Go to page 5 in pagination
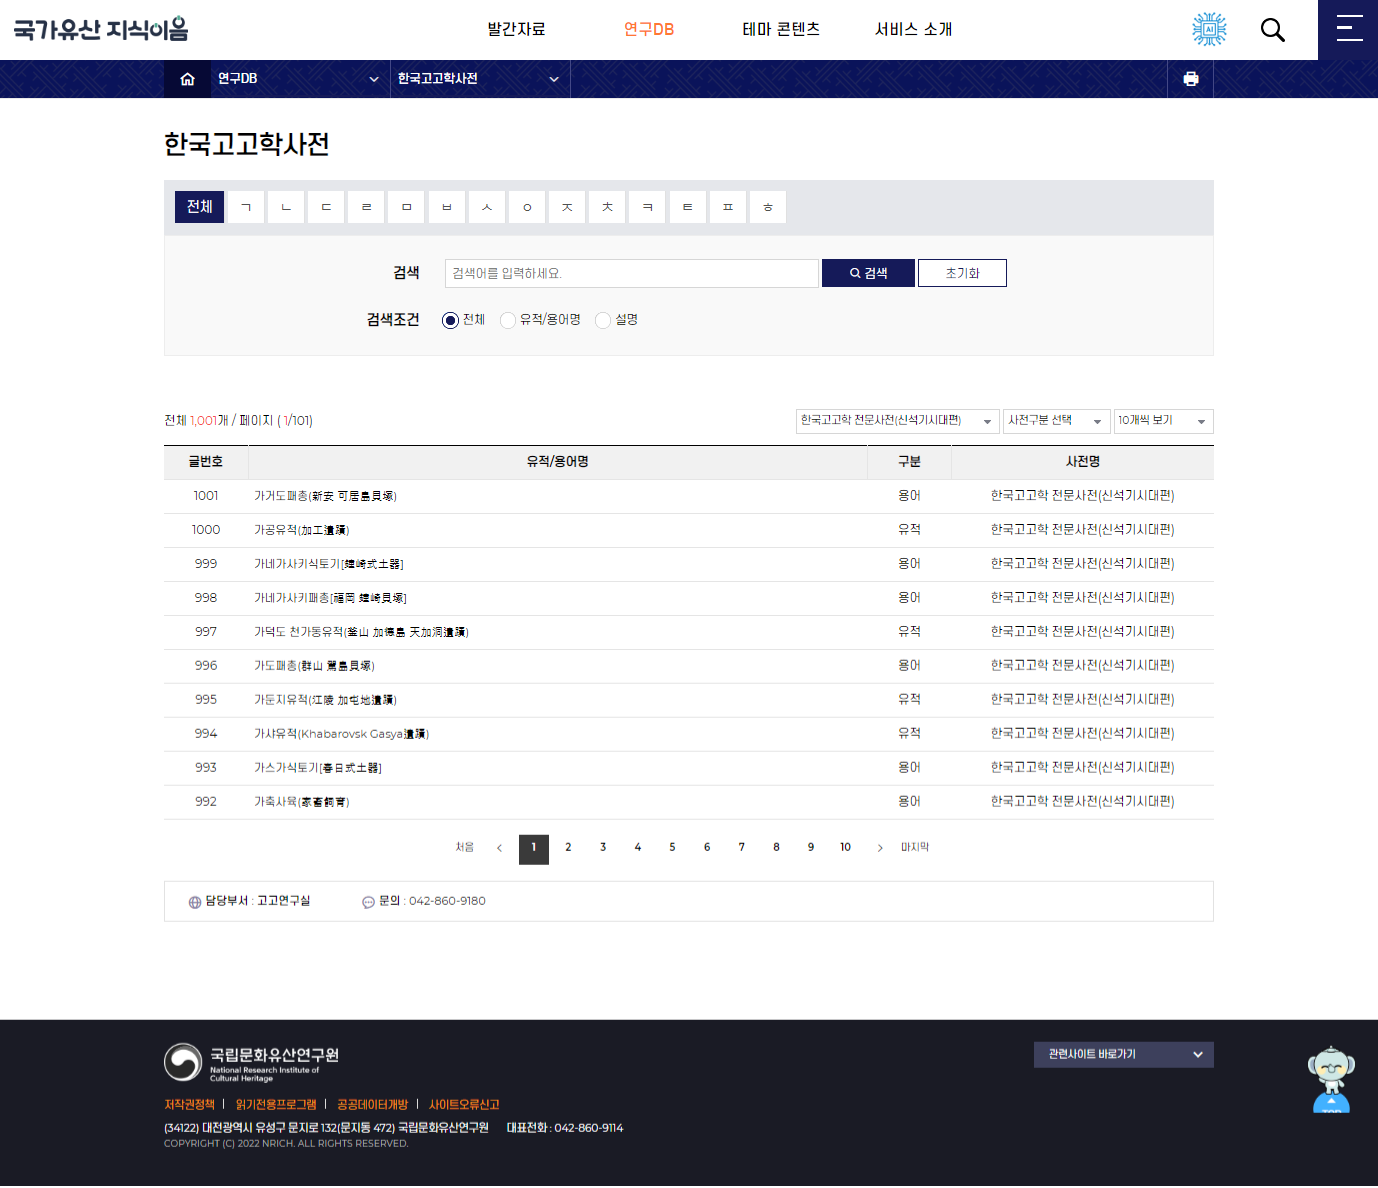This screenshot has width=1378, height=1188. pos(672,848)
